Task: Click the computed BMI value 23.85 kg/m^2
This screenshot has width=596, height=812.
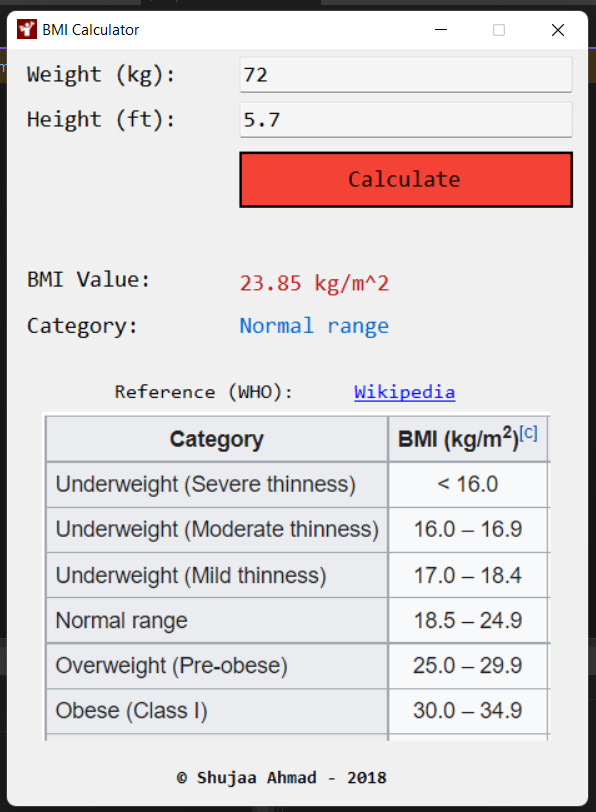Action: (x=313, y=283)
